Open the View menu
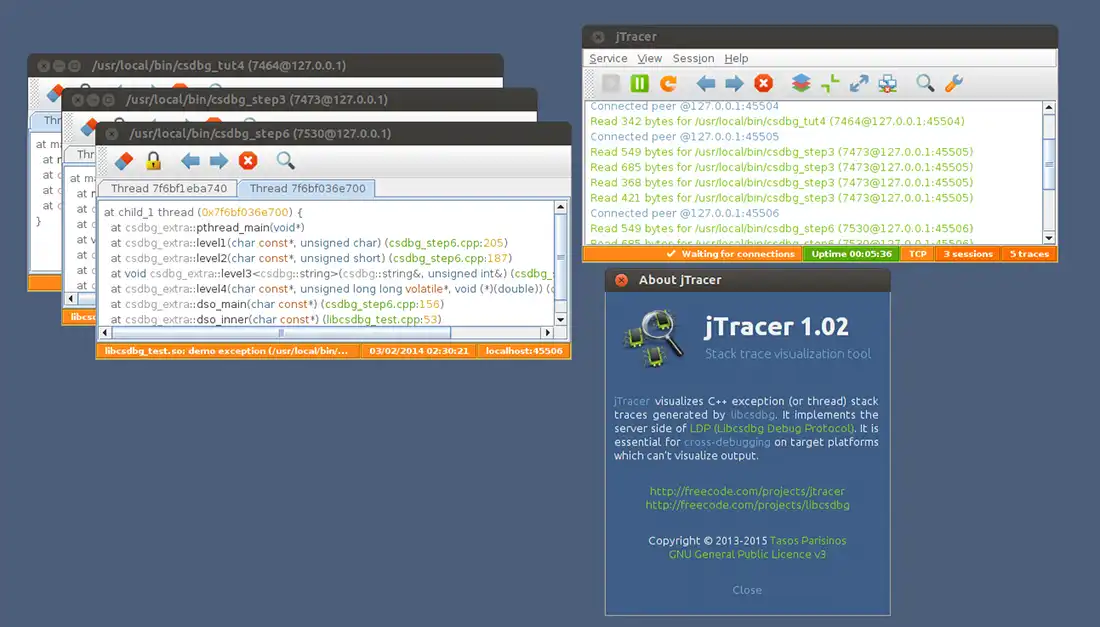Viewport: 1100px width, 627px height. pos(649,58)
